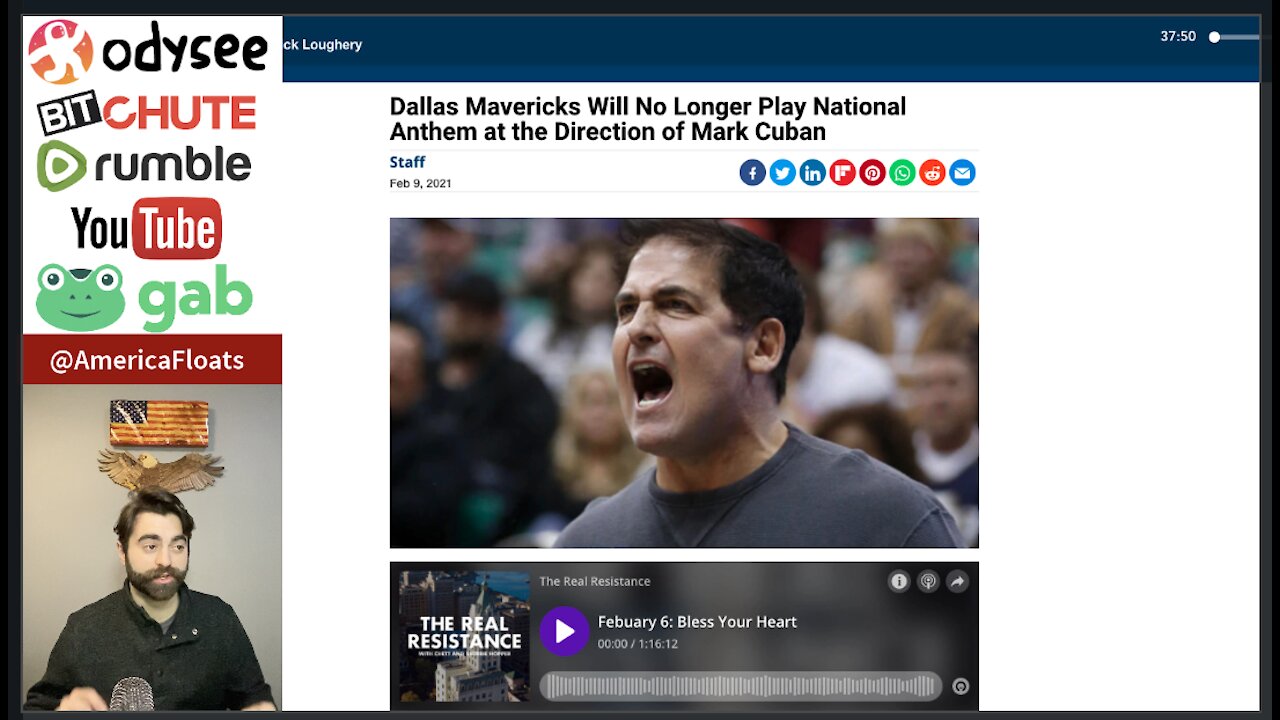Share the article on Flipboard

click(843, 173)
